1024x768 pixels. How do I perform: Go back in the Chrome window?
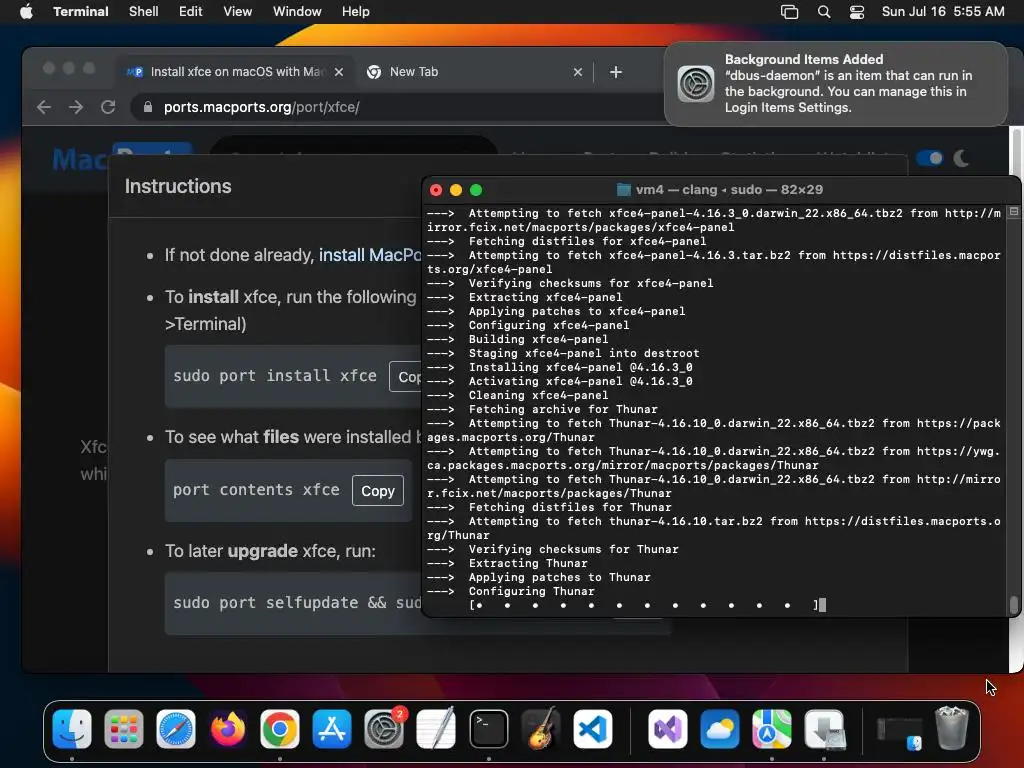(x=44, y=107)
